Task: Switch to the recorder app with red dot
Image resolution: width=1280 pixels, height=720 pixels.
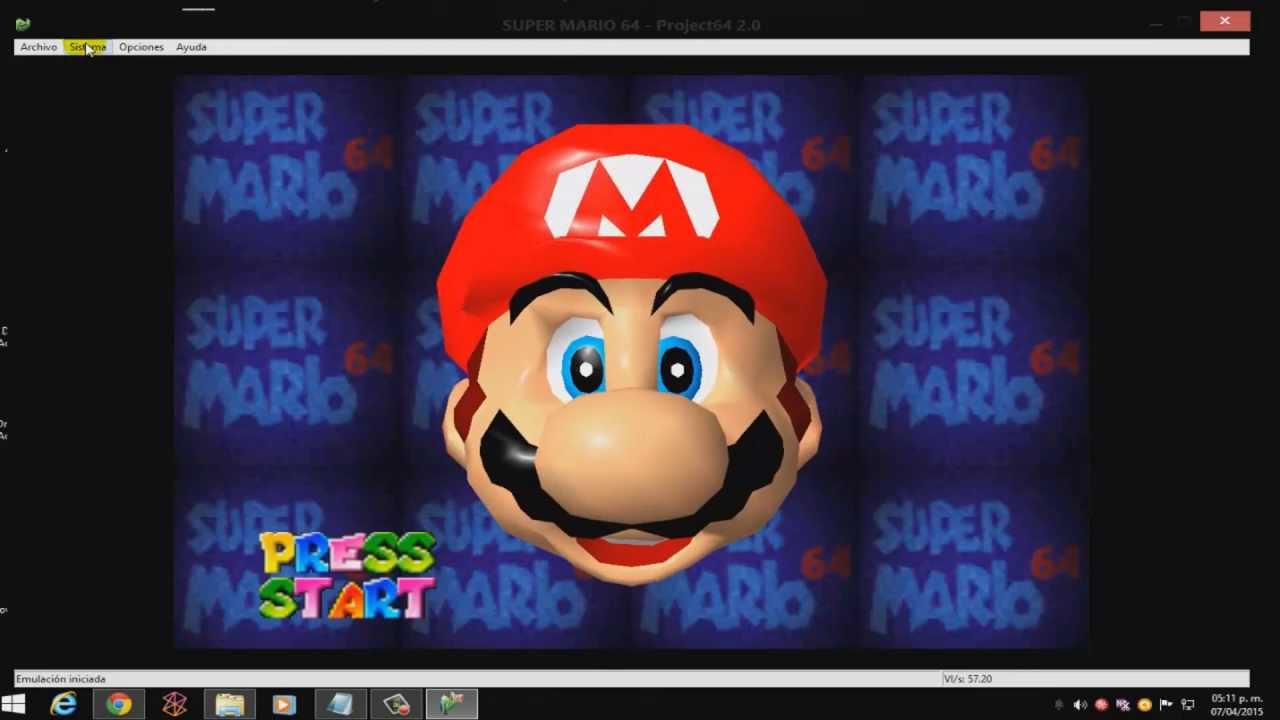Action: (x=396, y=705)
